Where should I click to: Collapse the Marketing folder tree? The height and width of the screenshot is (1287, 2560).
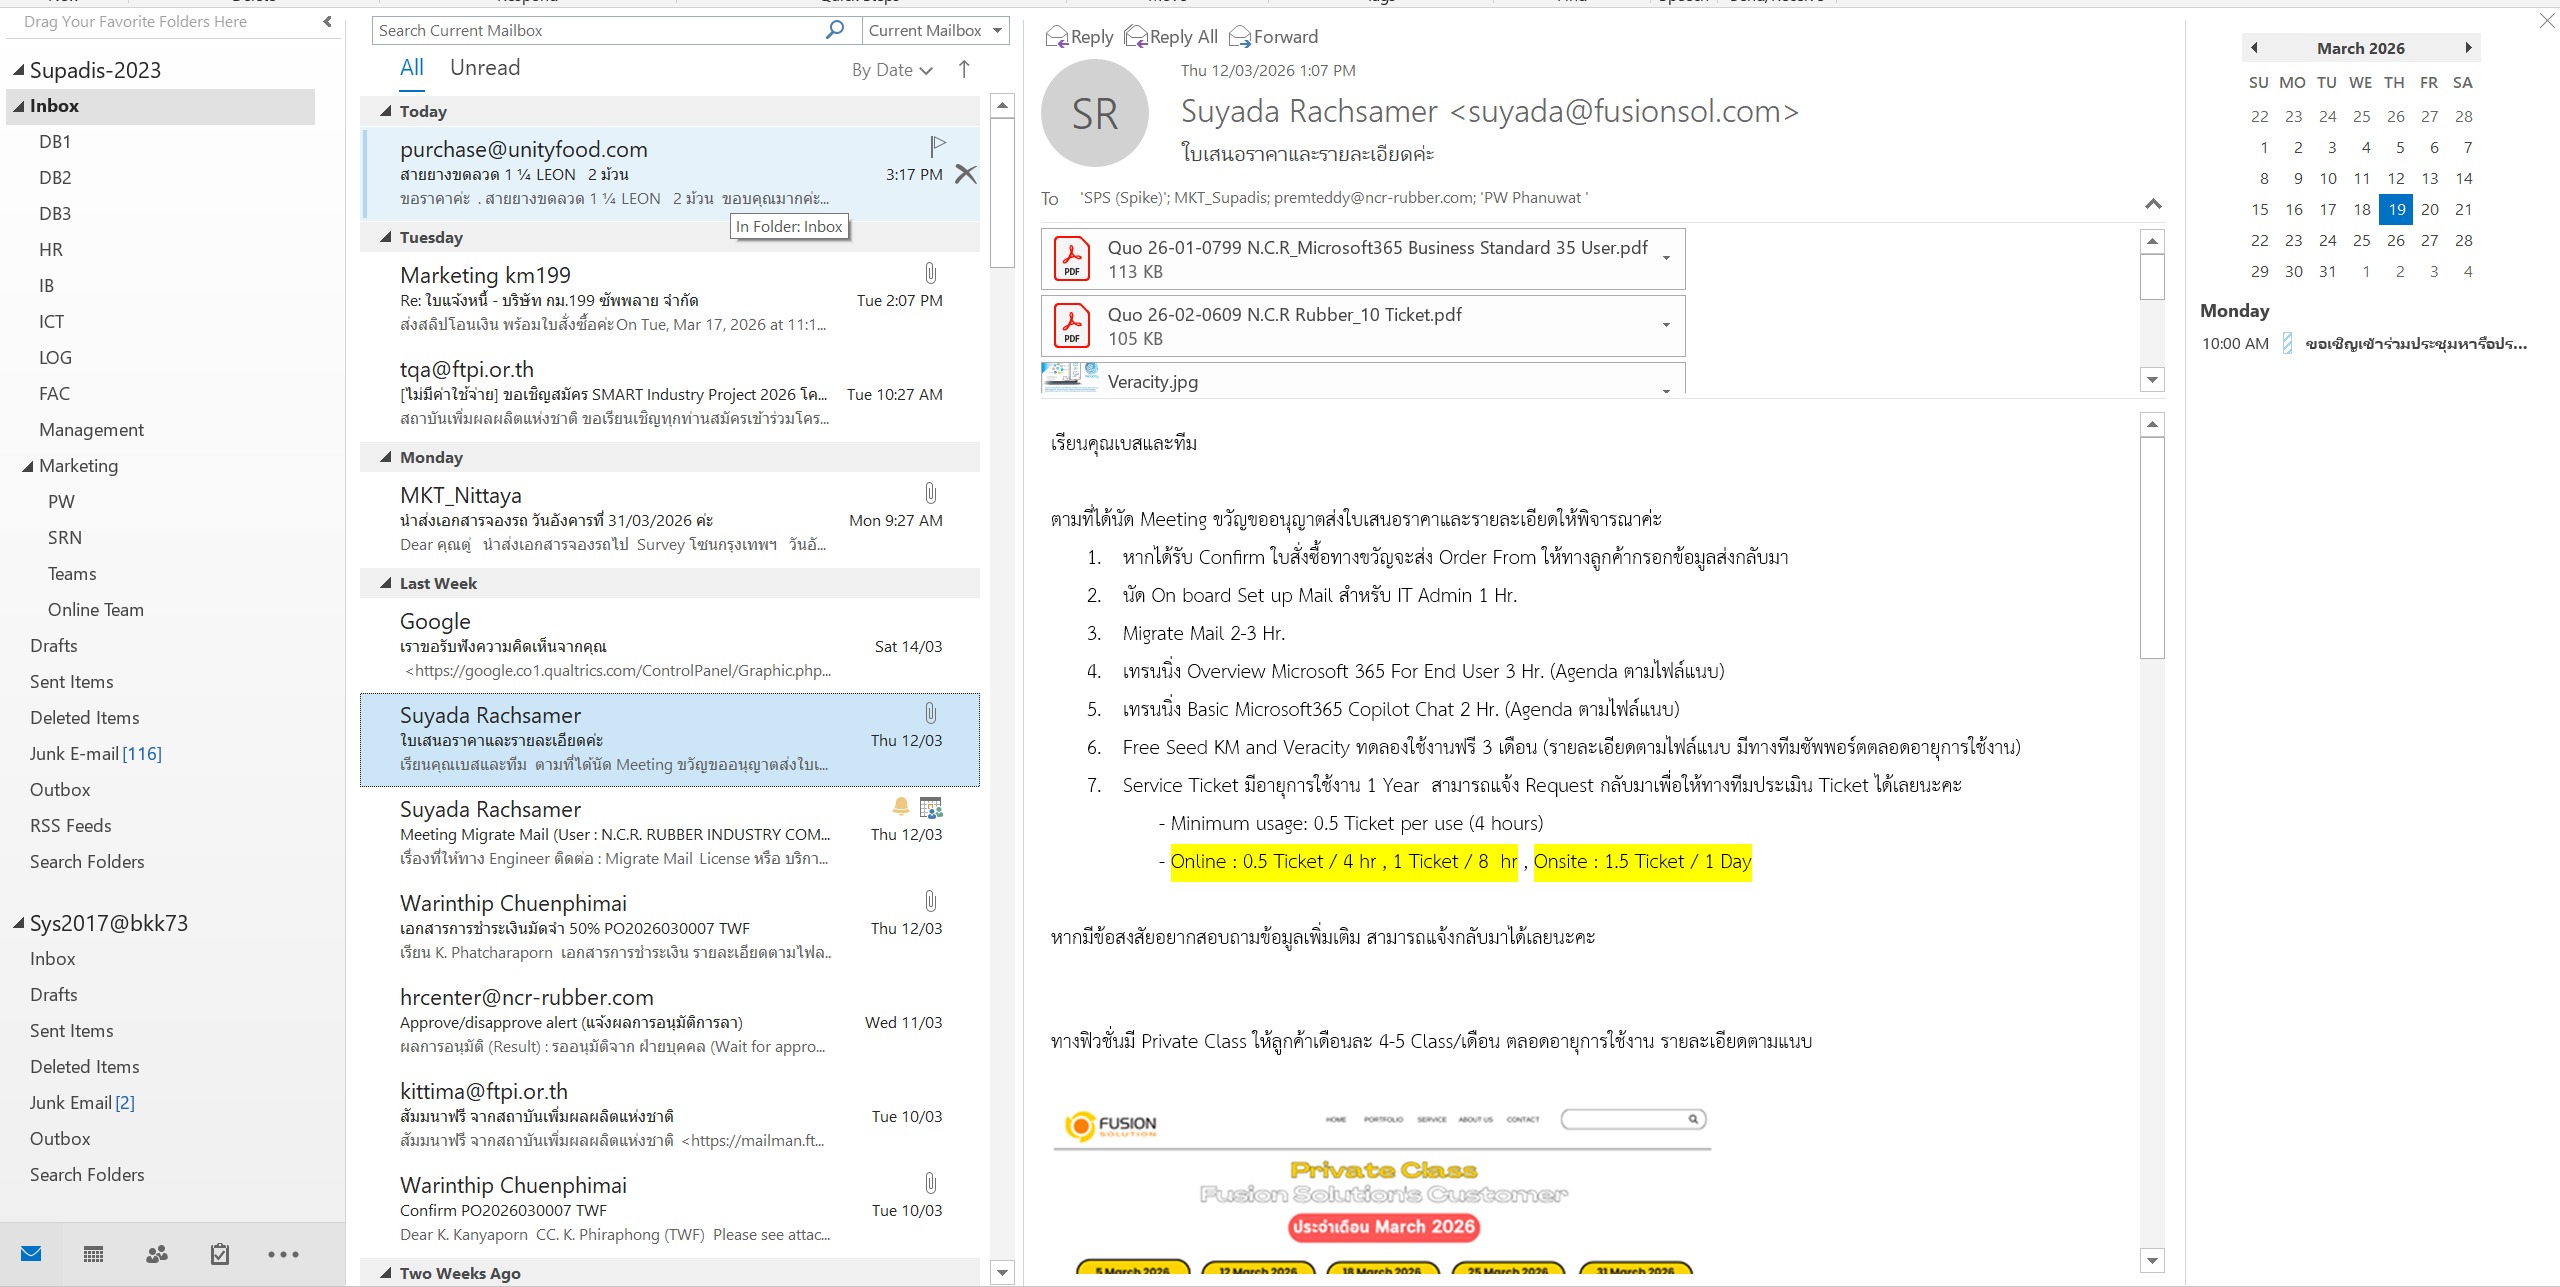[x=27, y=466]
